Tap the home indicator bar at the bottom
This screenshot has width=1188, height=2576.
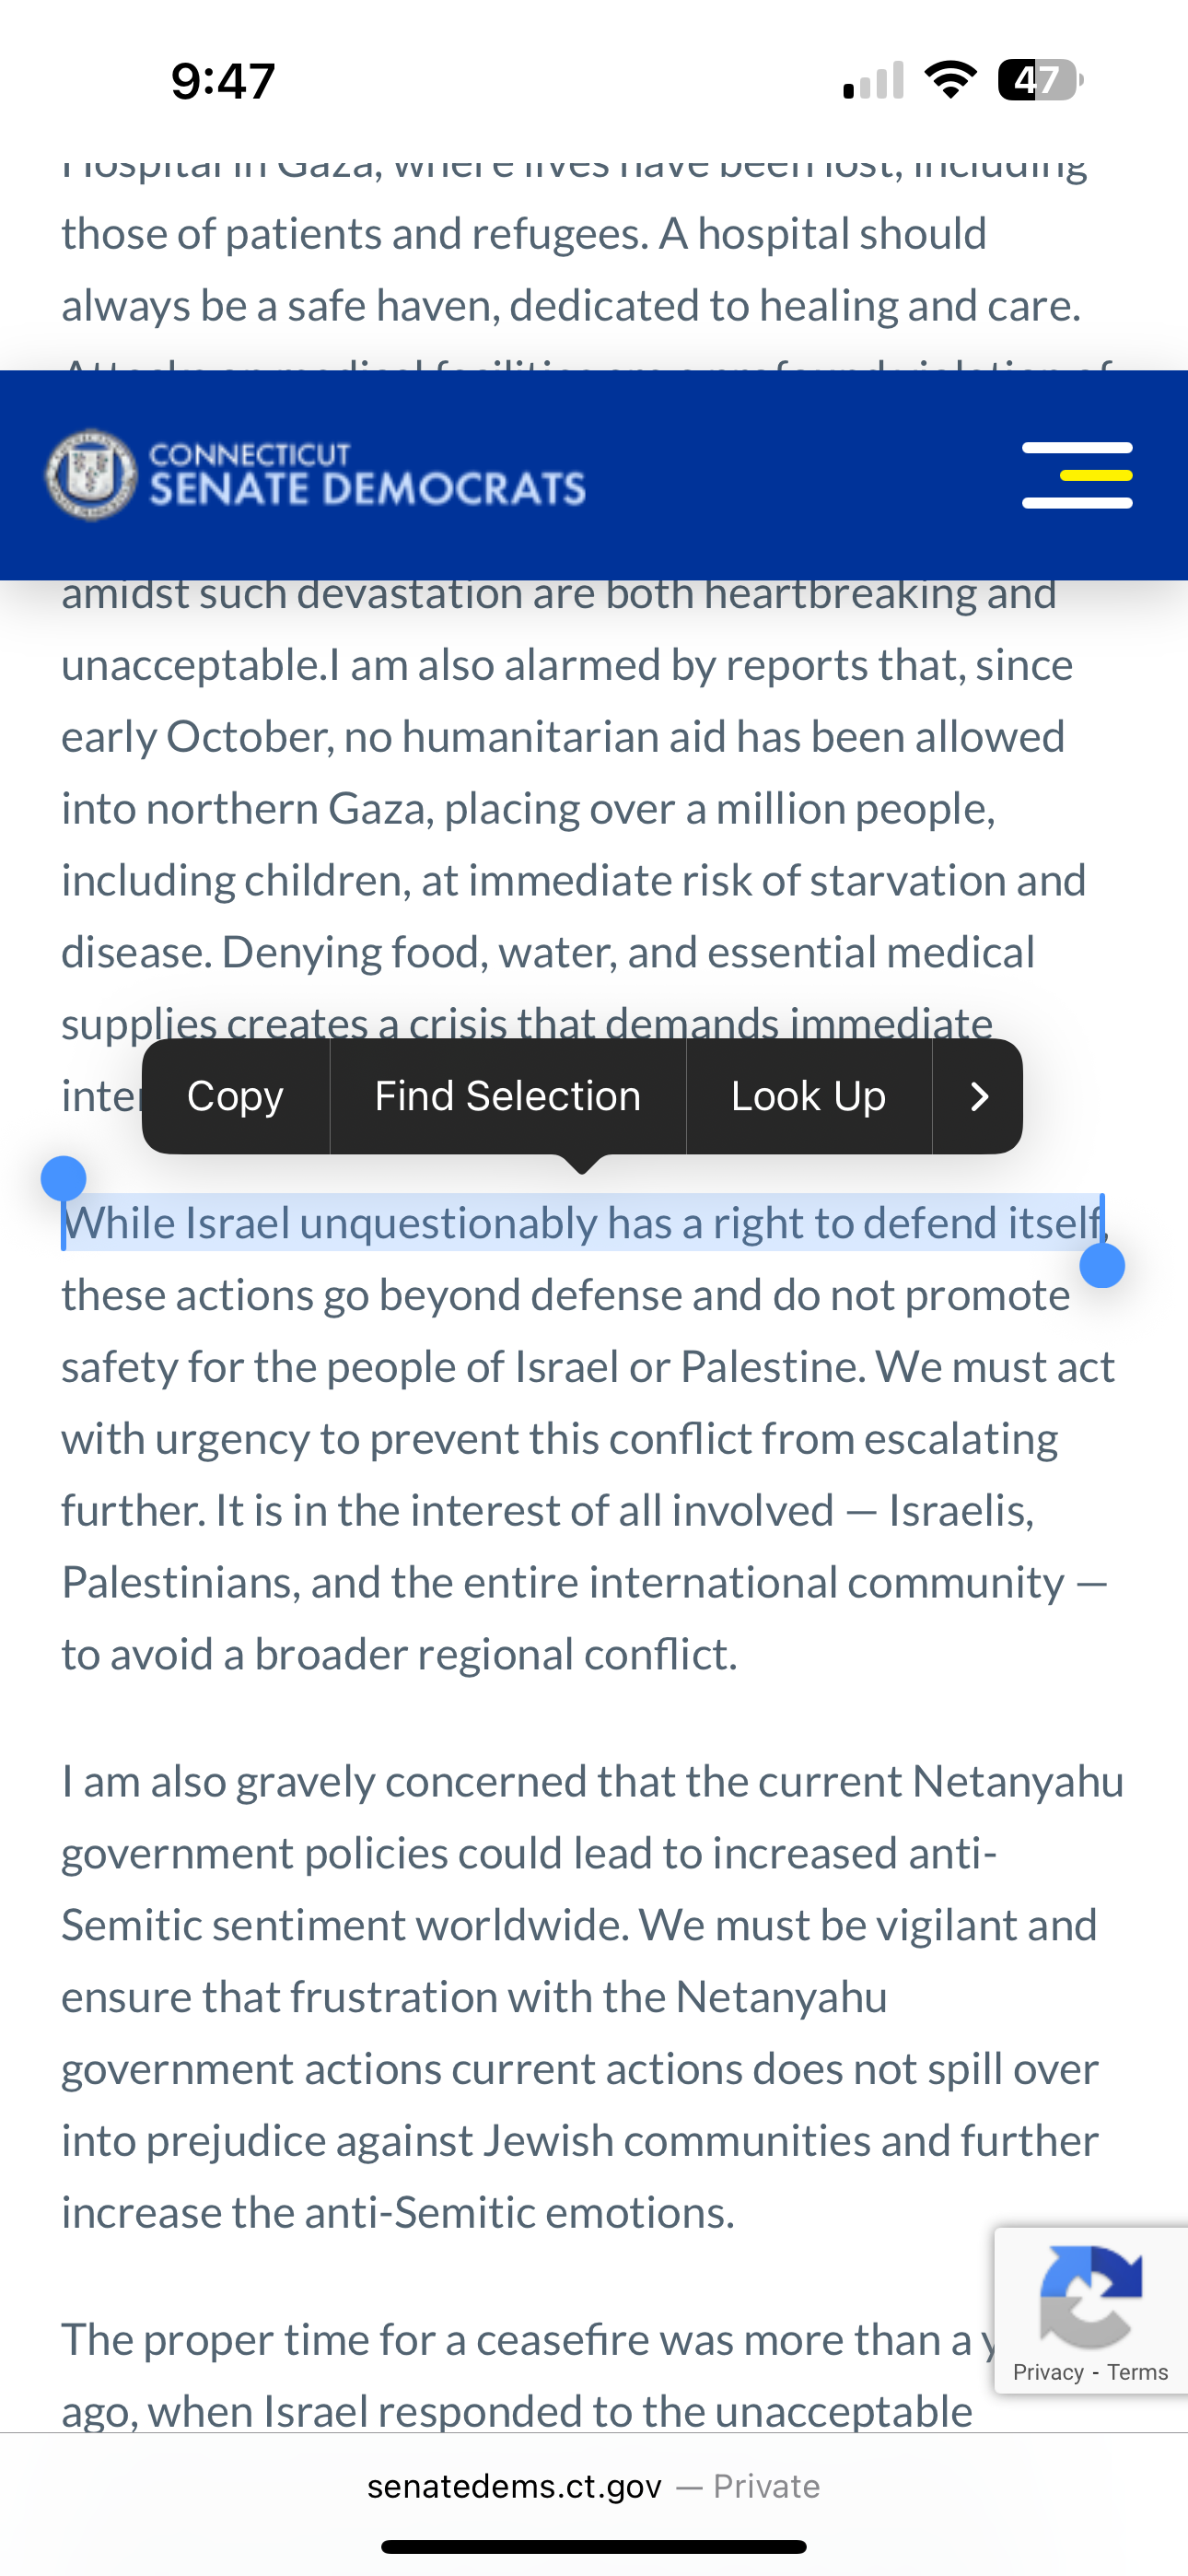pos(594,2546)
